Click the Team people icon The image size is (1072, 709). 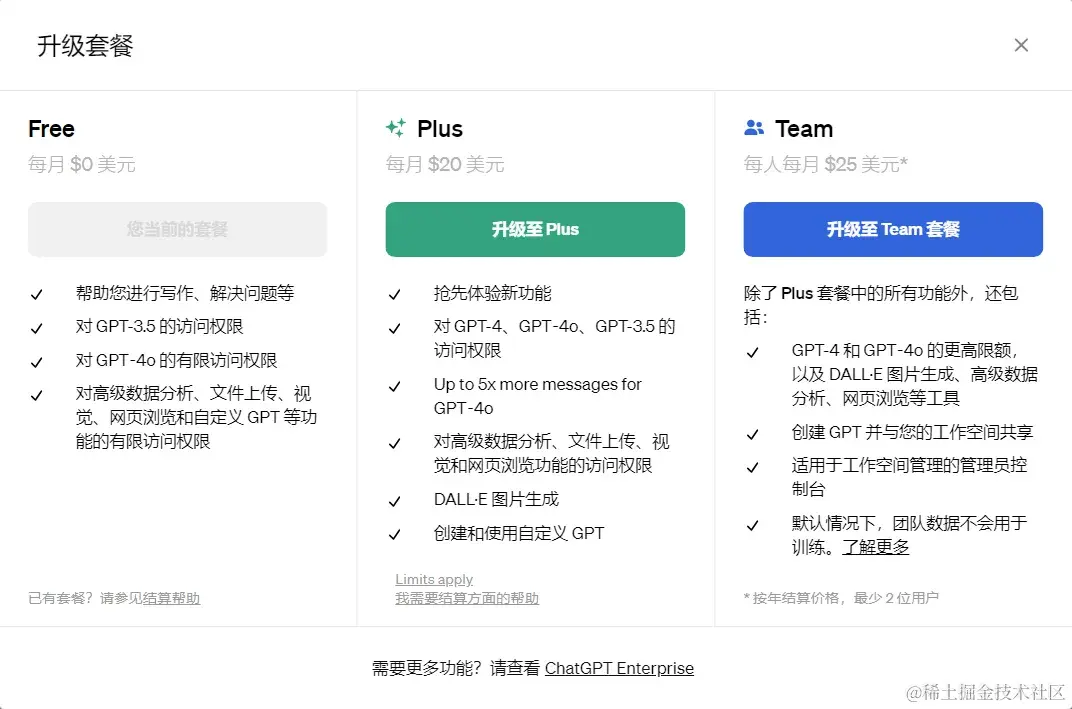(754, 127)
